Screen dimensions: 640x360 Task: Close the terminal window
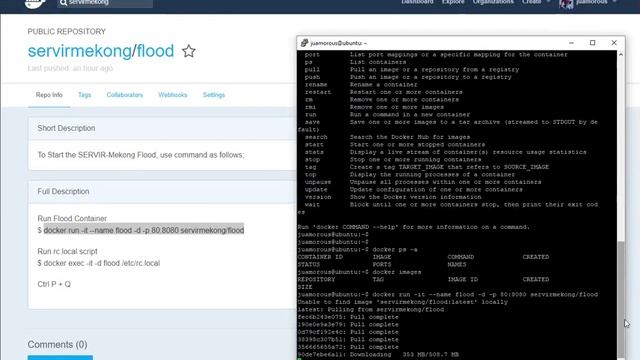(614, 43)
